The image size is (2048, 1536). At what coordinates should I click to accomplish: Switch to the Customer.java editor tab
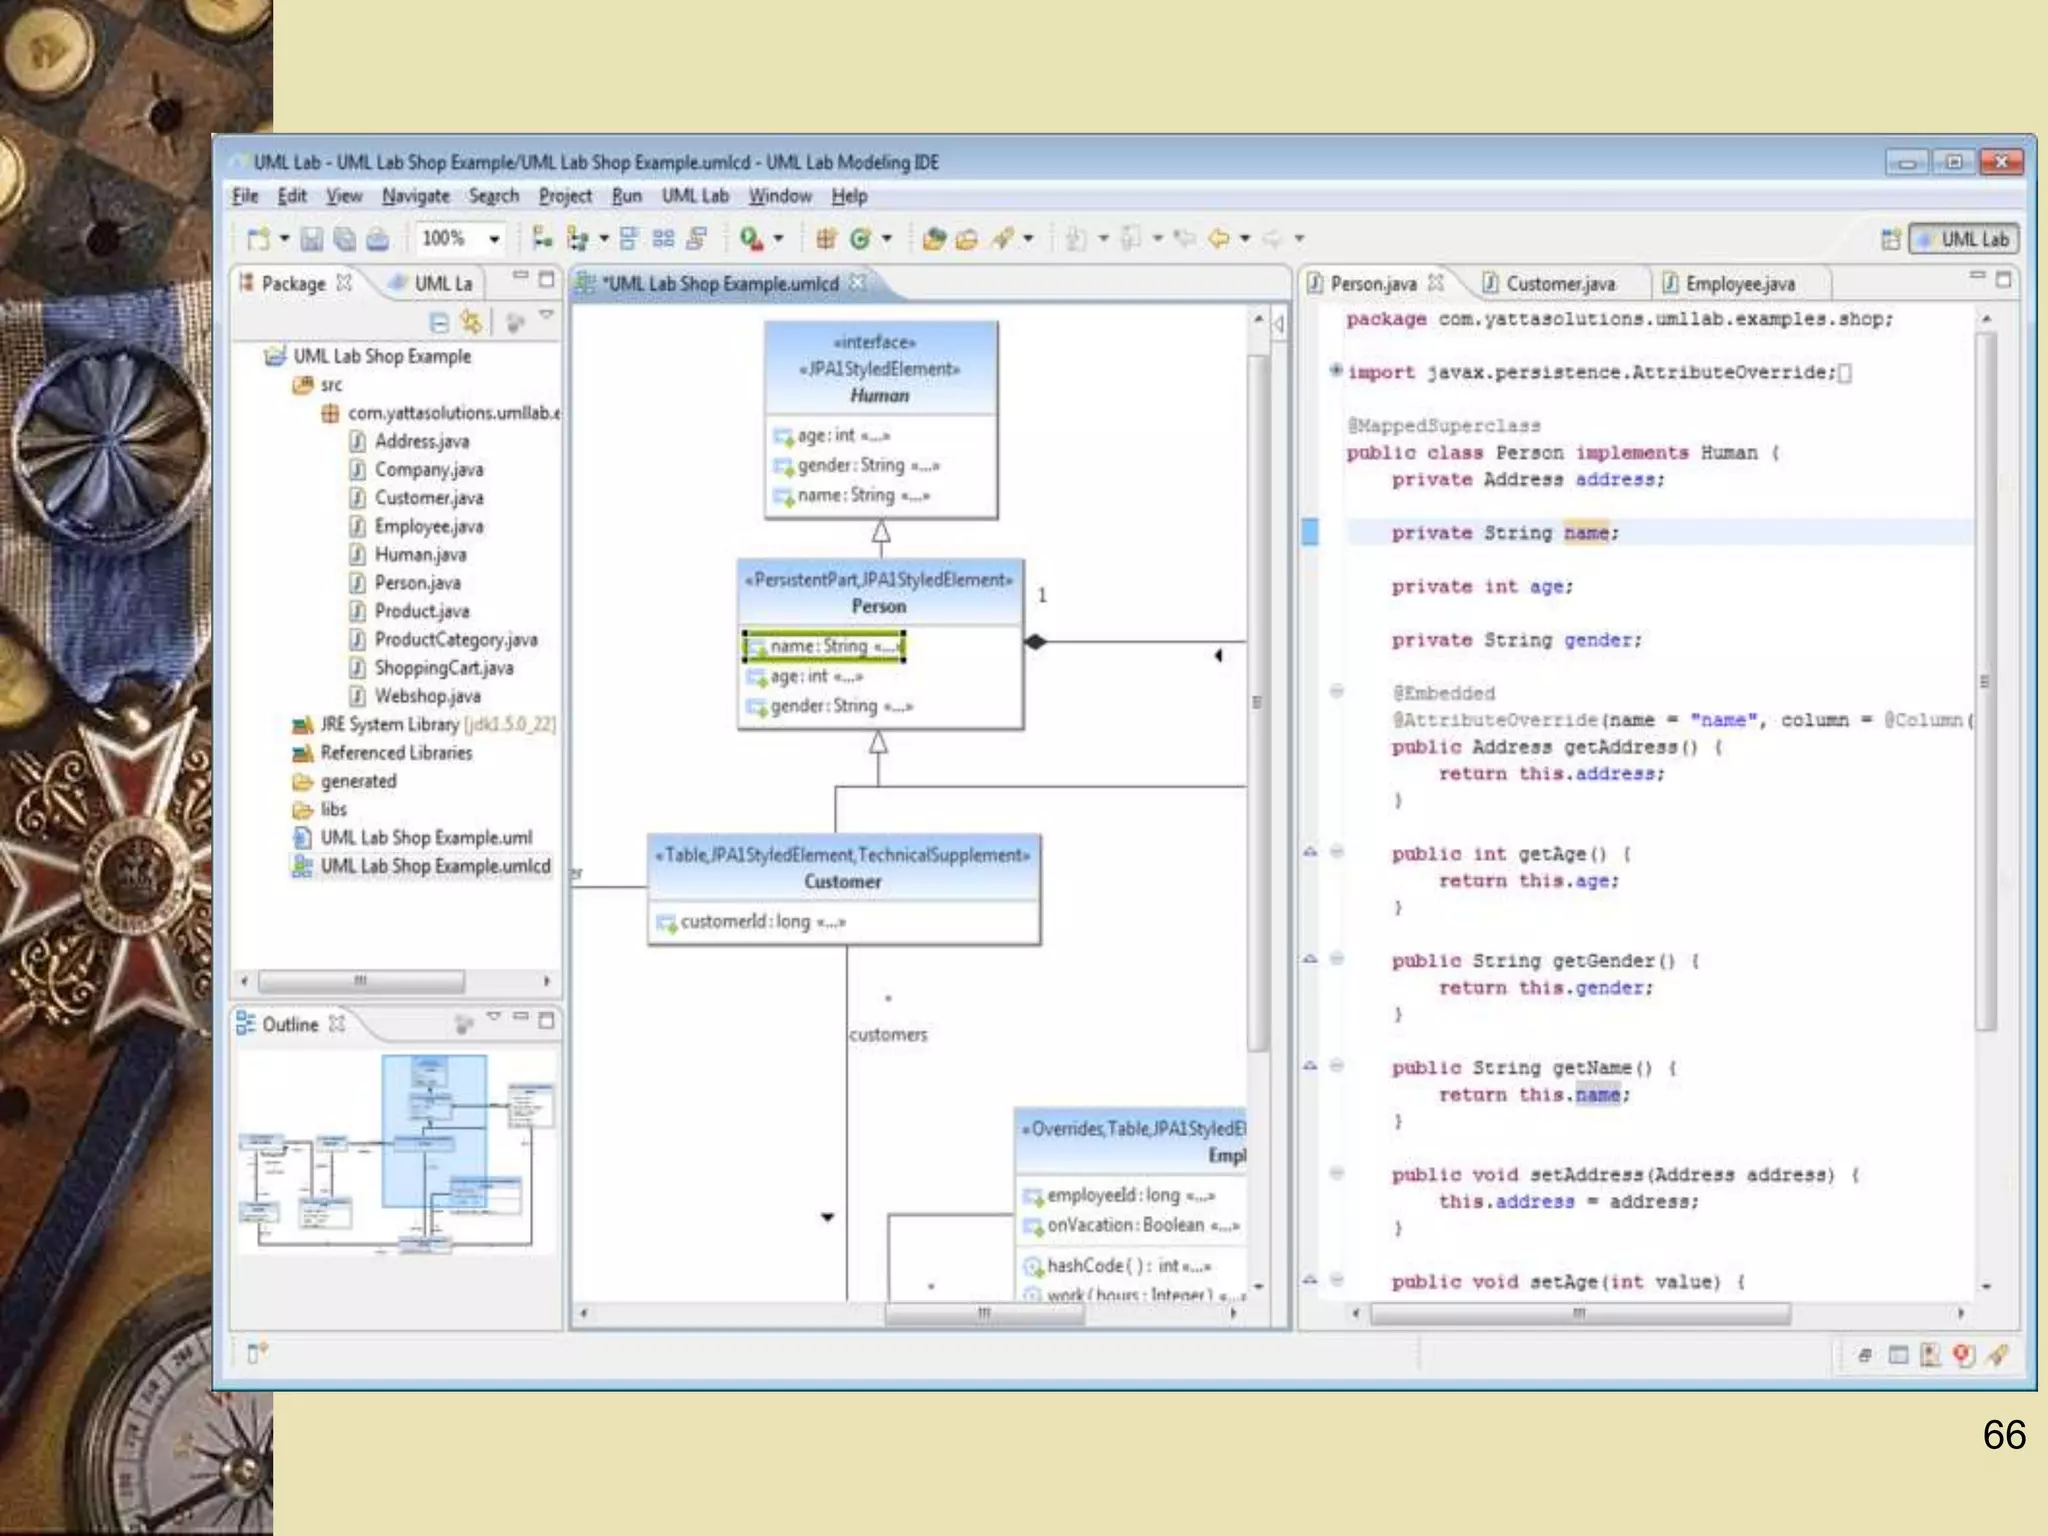1559,284
